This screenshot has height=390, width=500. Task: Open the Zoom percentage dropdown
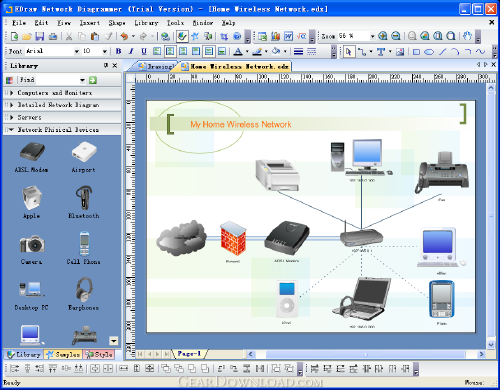[373, 36]
